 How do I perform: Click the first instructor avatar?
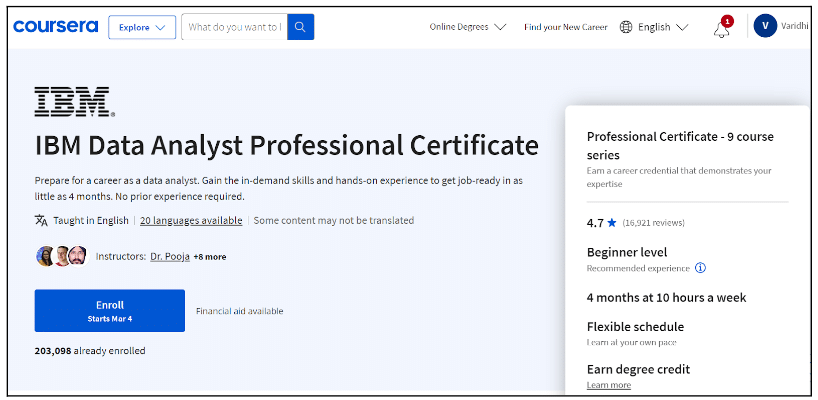click(x=45, y=256)
